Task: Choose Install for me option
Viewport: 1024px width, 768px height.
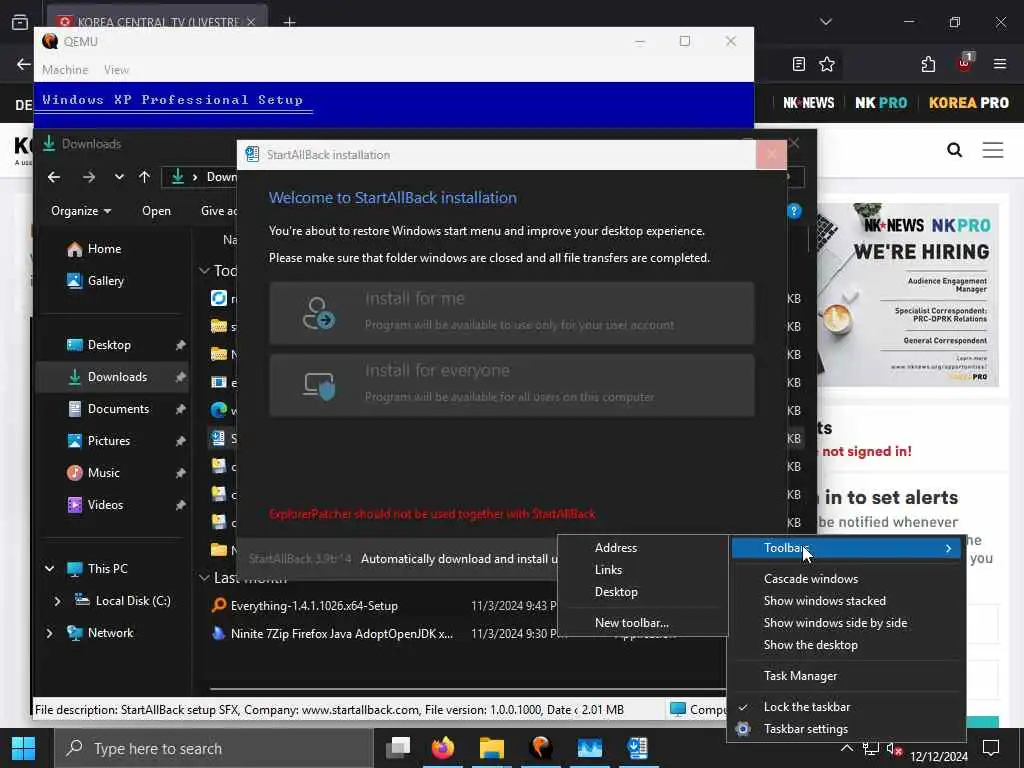Action: click(x=512, y=313)
